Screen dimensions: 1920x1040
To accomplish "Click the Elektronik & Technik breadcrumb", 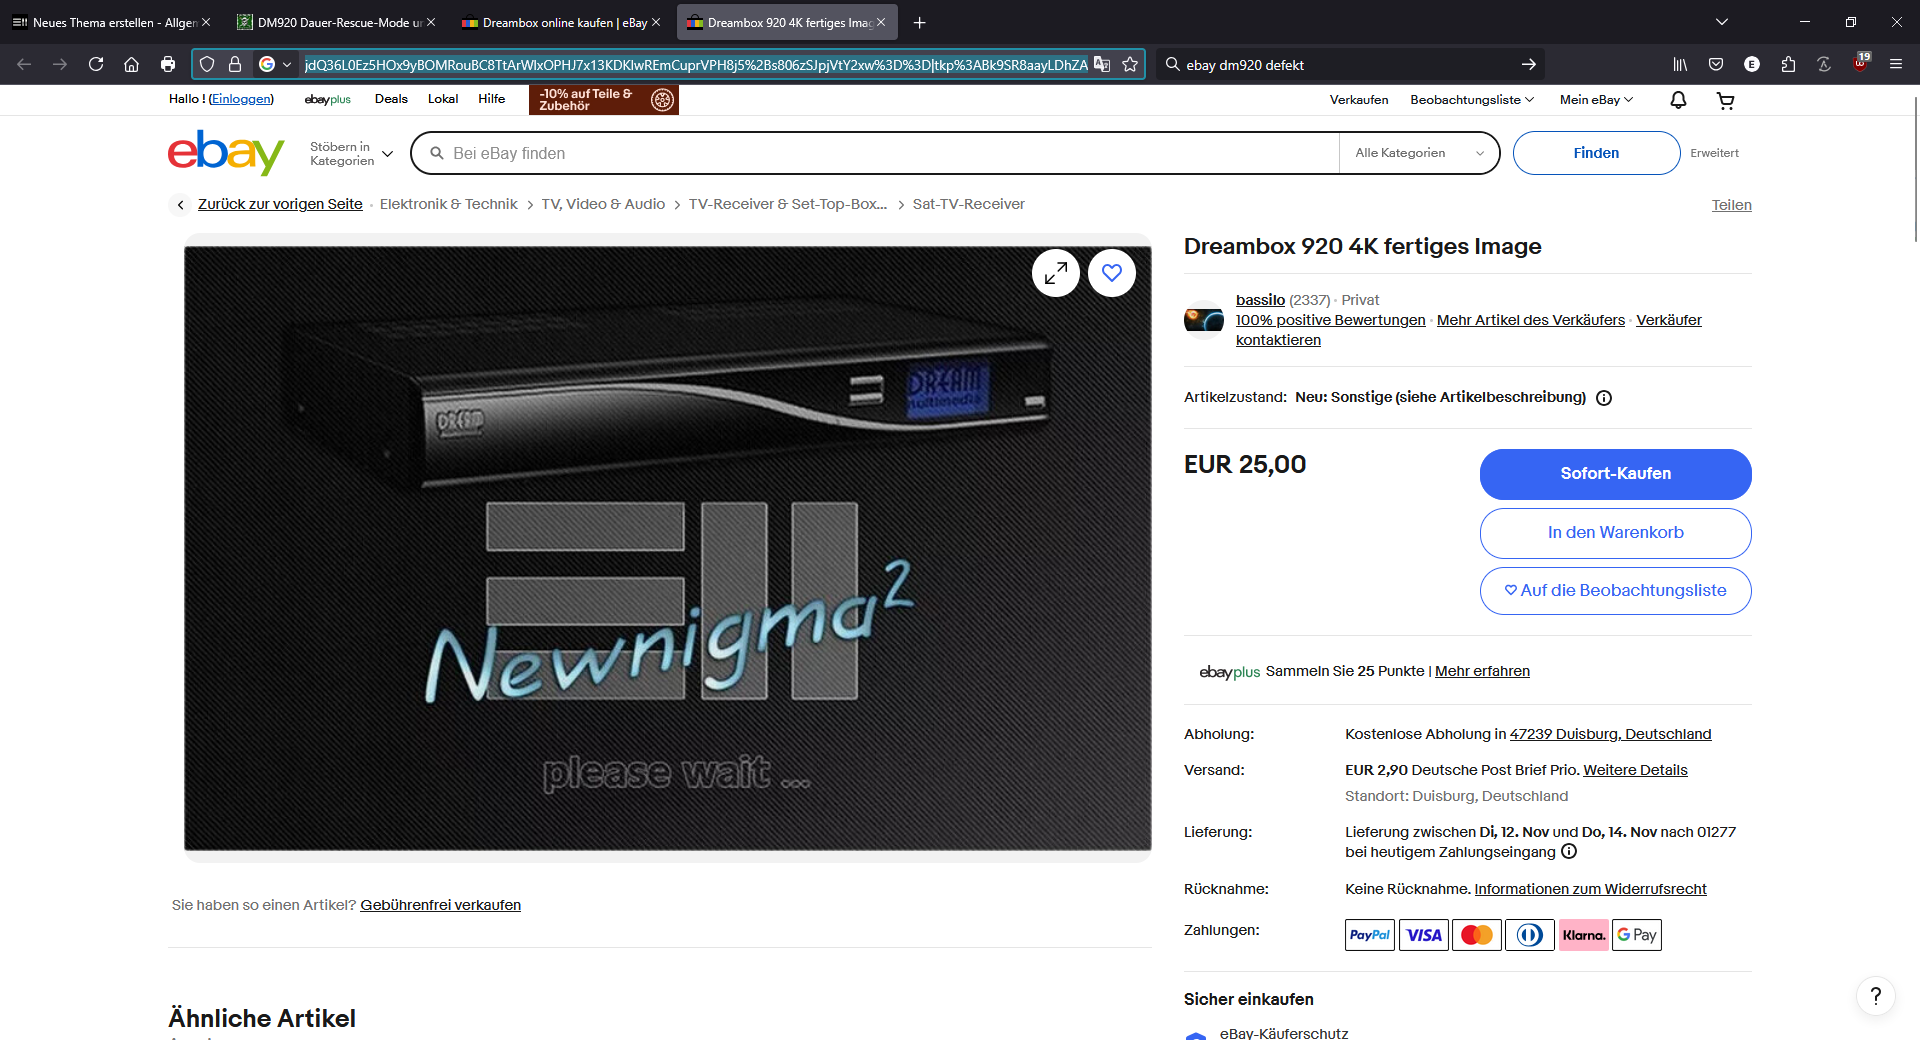I will coord(448,204).
